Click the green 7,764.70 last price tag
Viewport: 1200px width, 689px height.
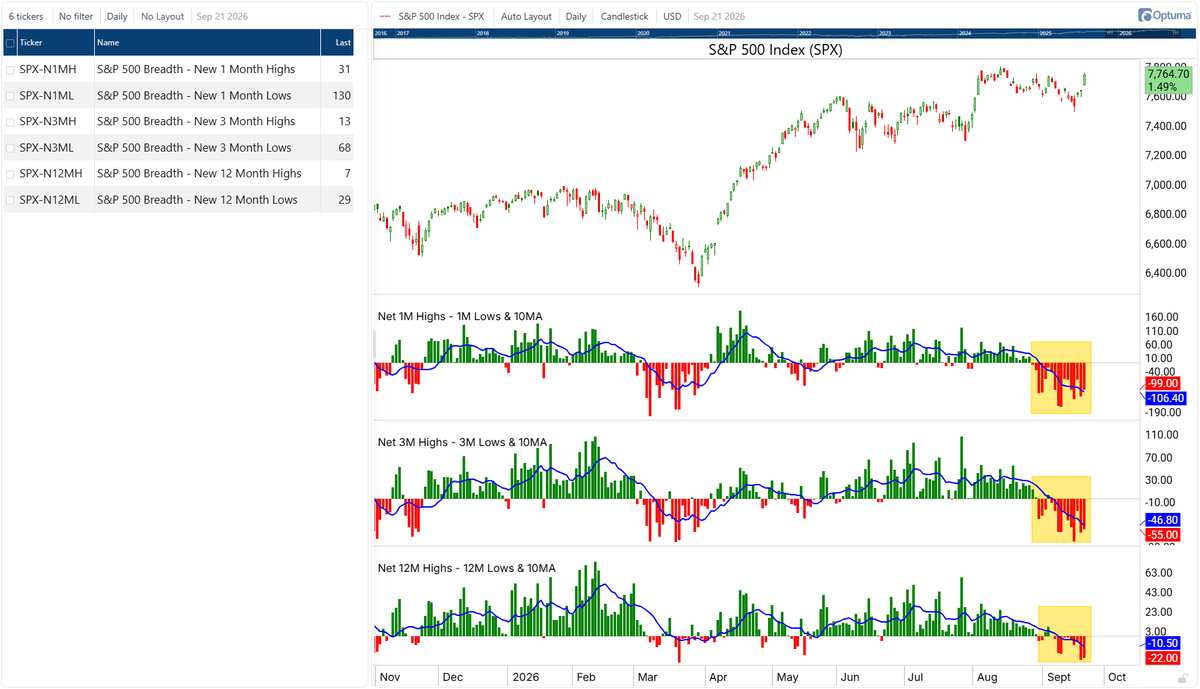[1168, 80]
